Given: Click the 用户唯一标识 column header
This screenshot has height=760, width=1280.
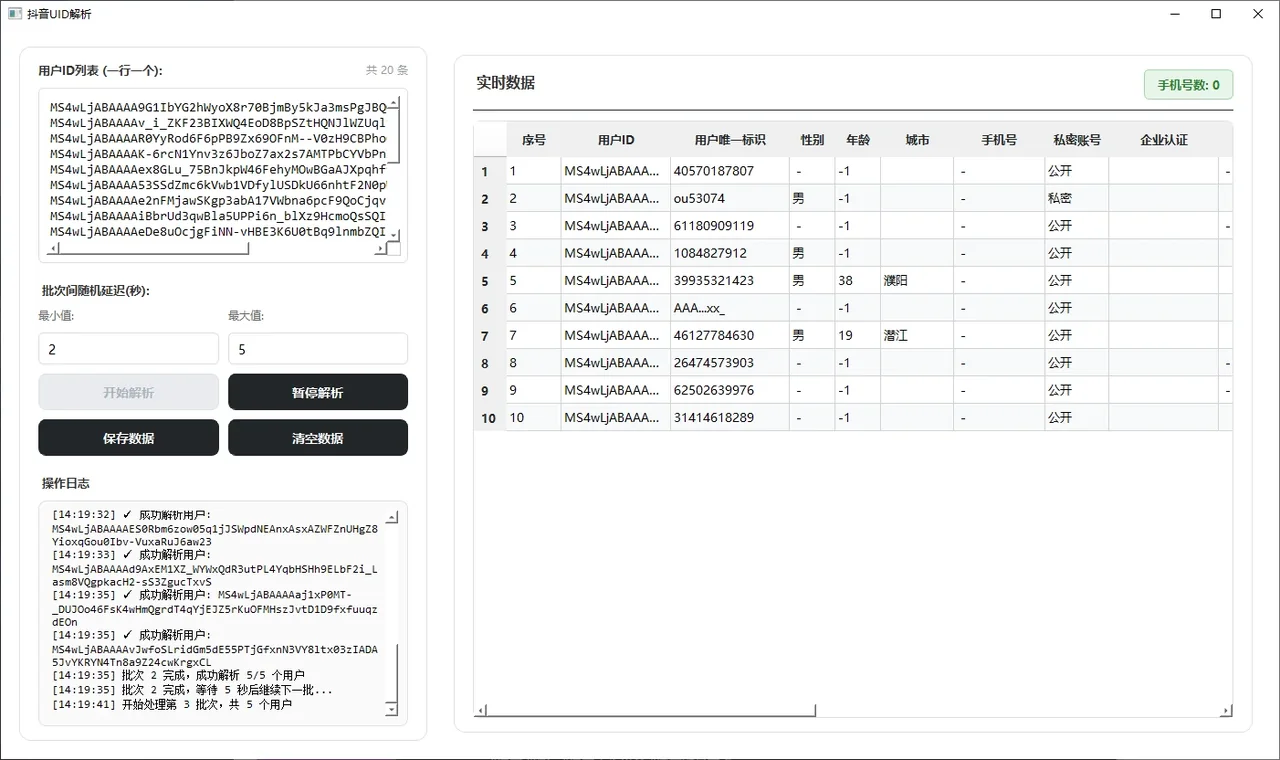Looking at the screenshot, I should [730, 140].
